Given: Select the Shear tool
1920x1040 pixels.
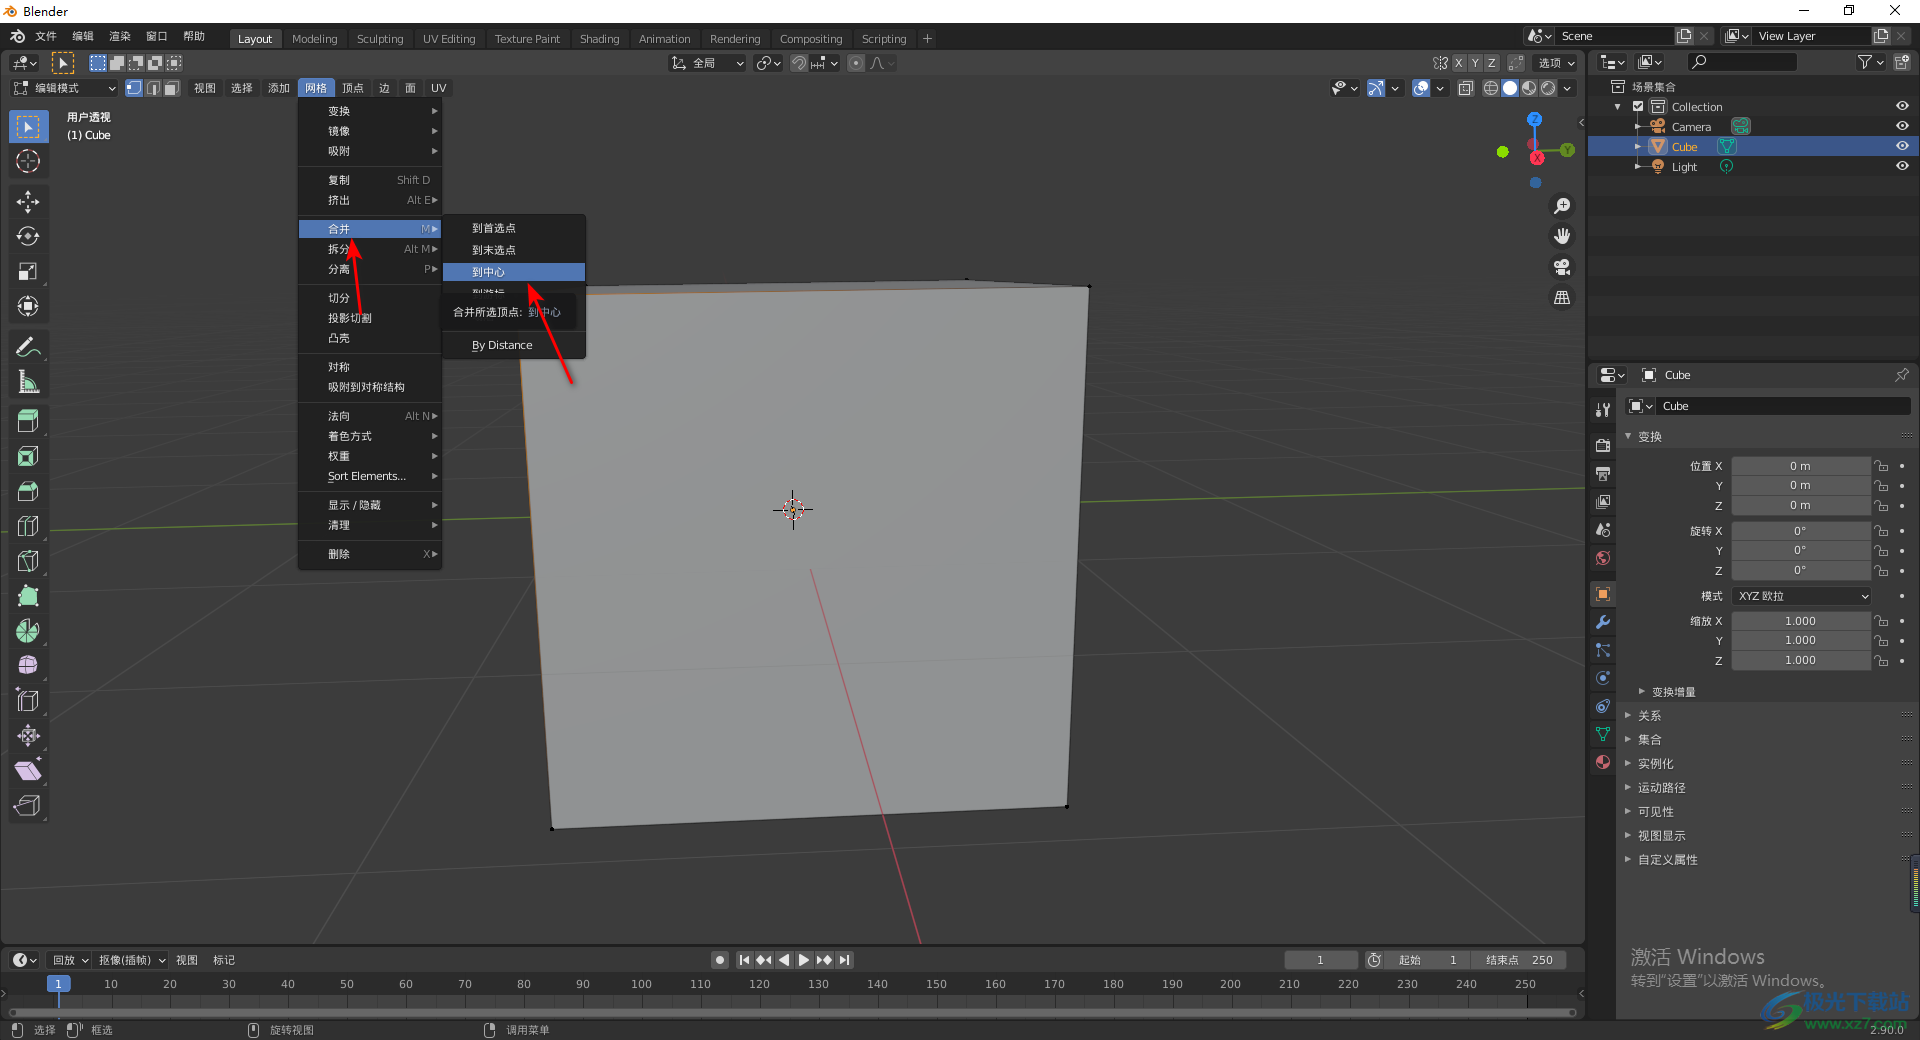Looking at the screenshot, I should (28, 771).
